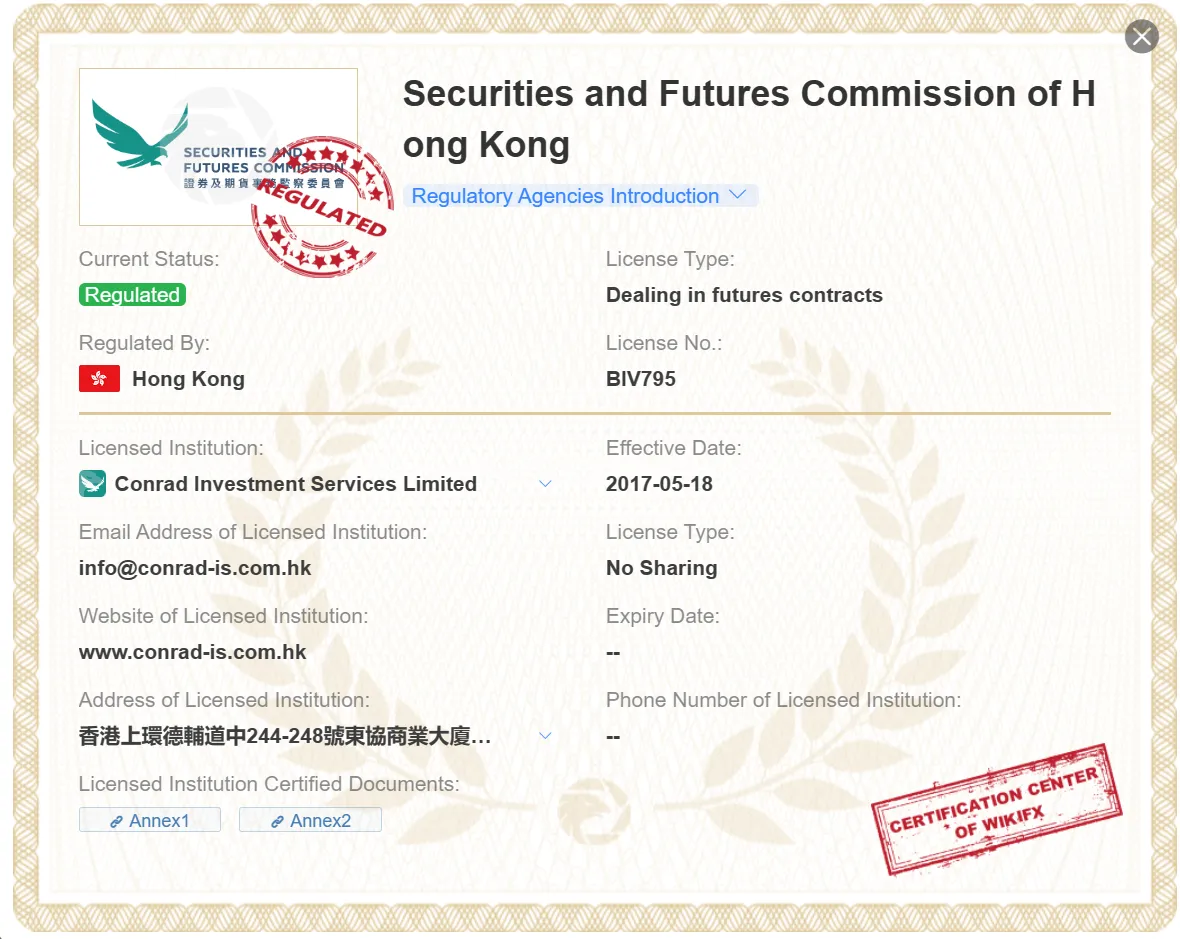Click the website www.conrad-is.com.hk

pyautogui.click(x=193, y=652)
